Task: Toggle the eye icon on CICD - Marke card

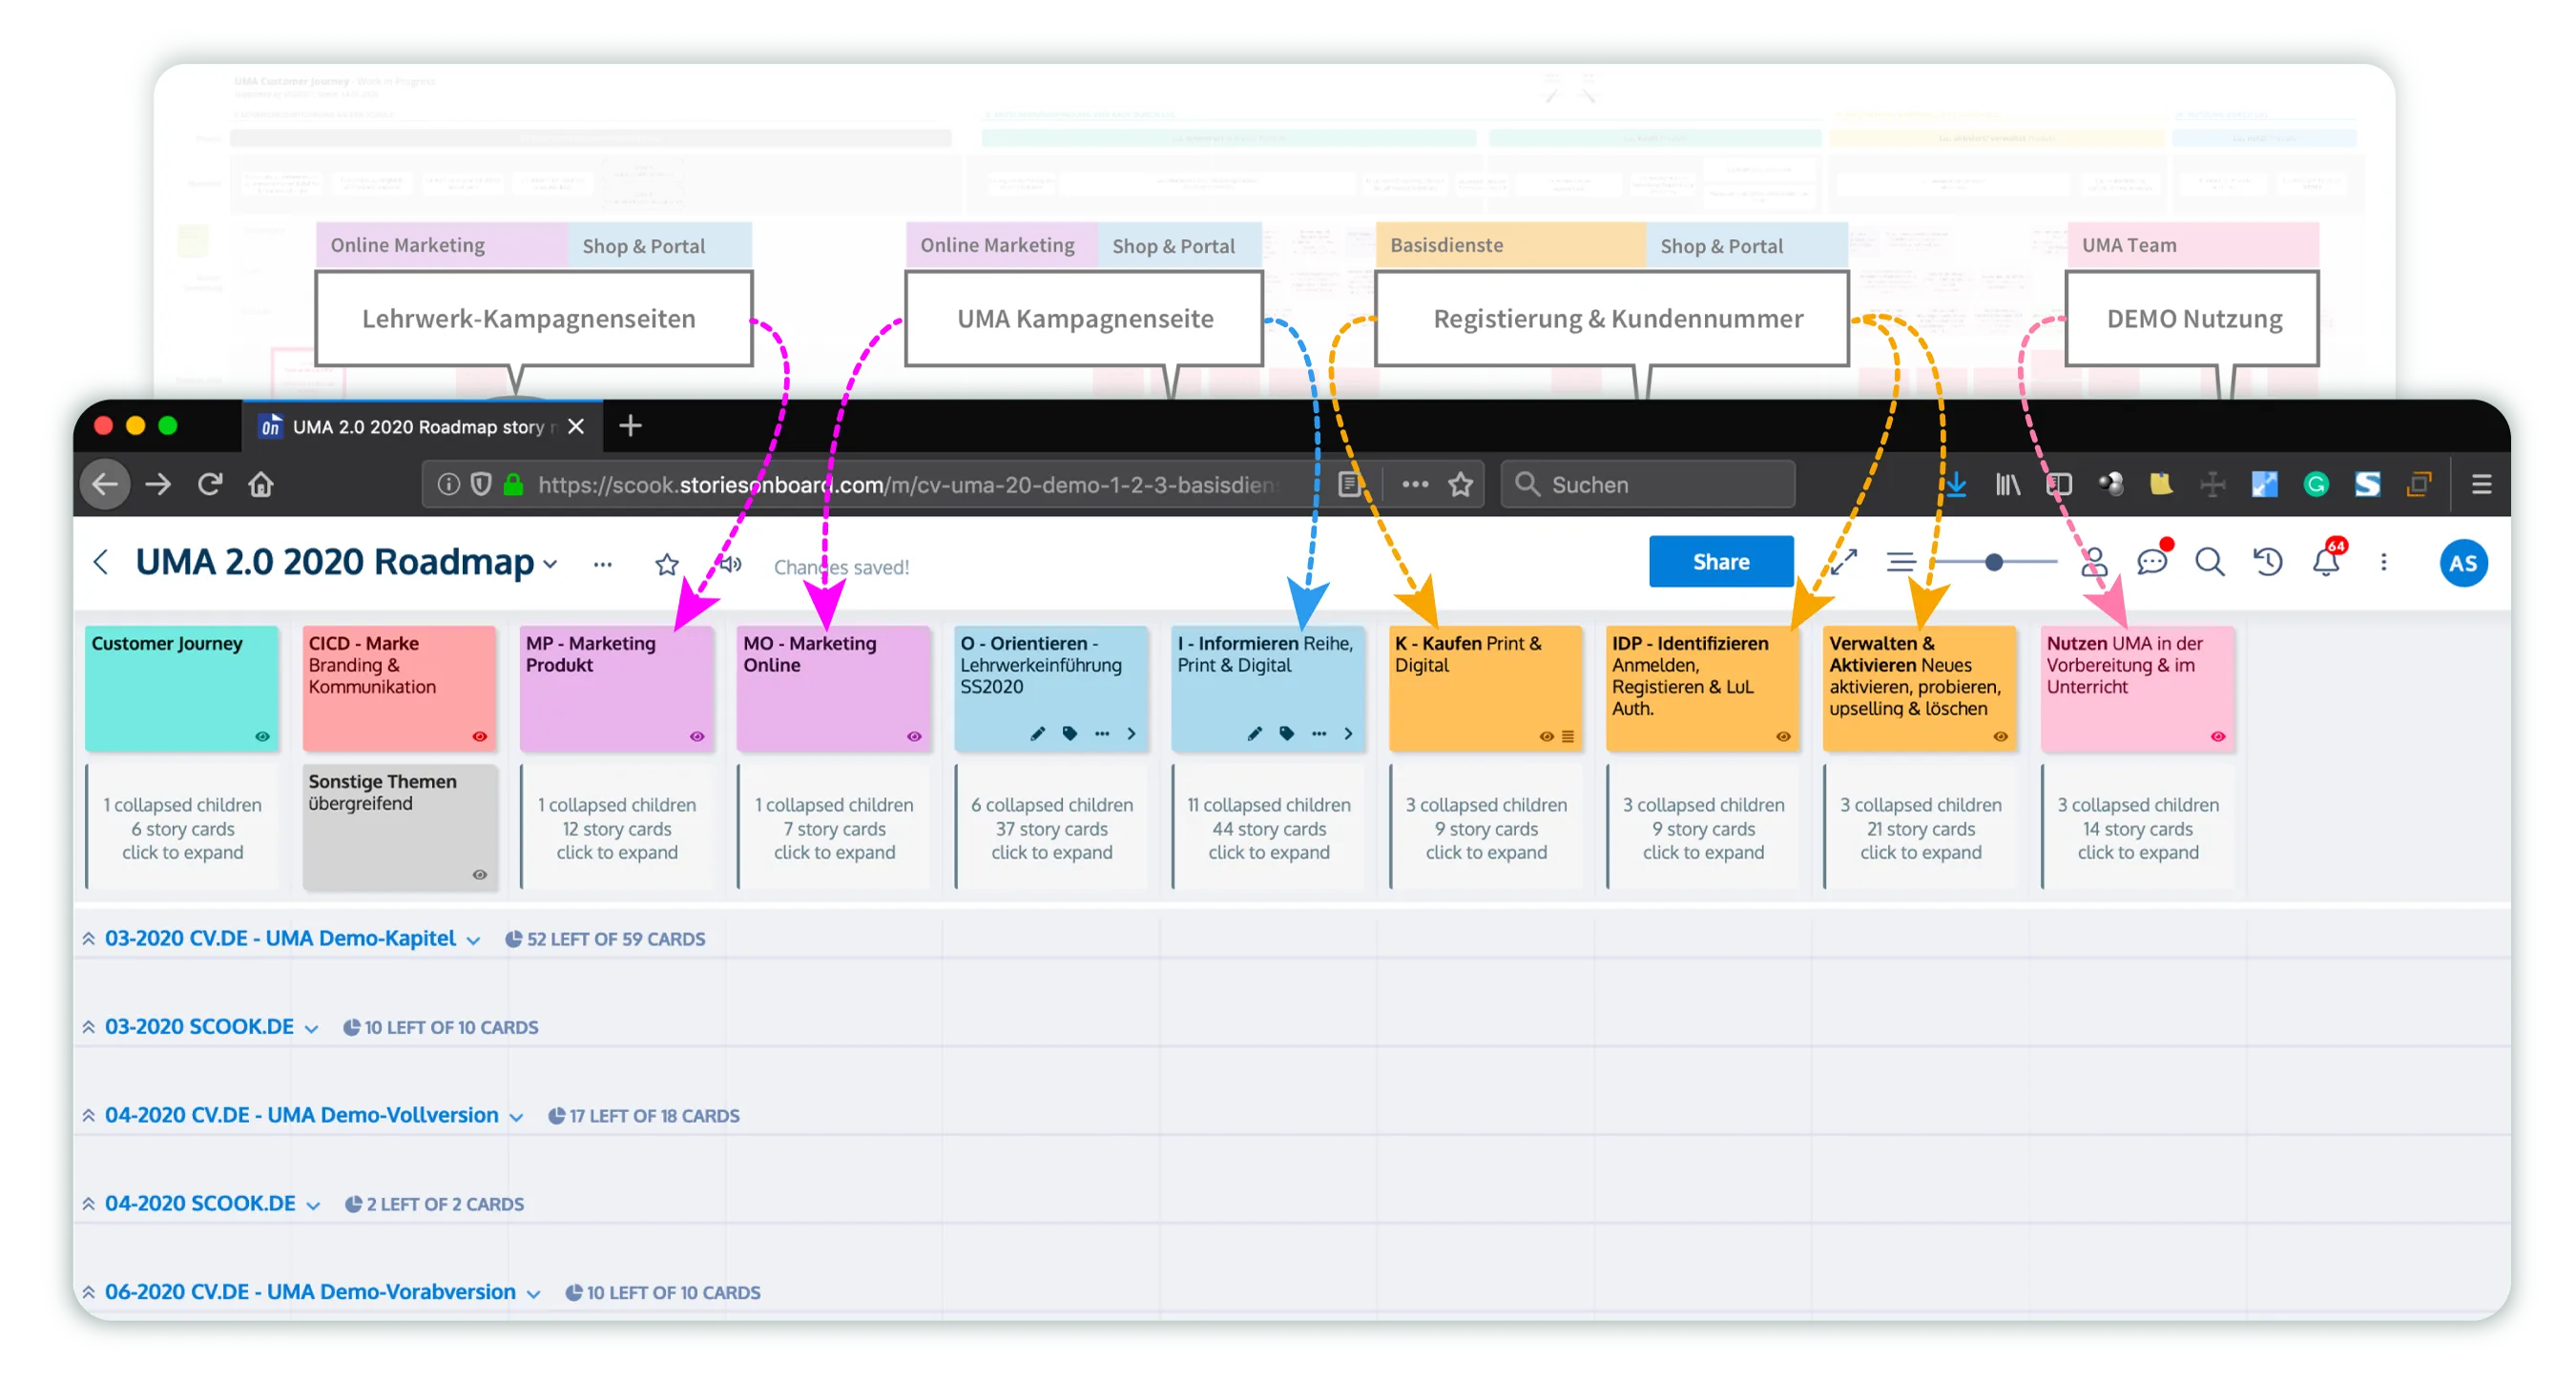Action: click(480, 737)
